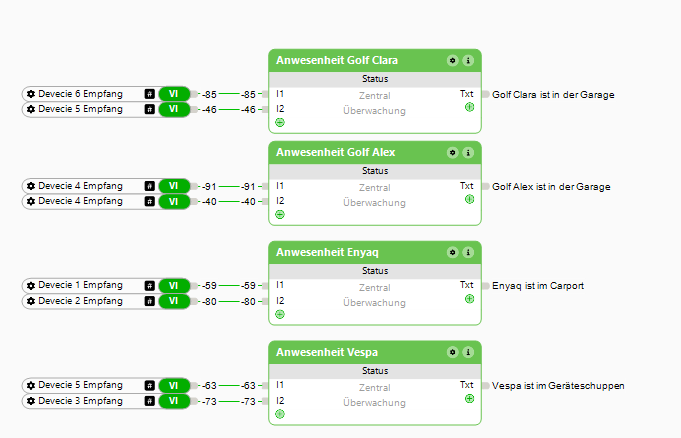Click Status header of Anwesenheit Golf Alex
The image size is (681, 438).
375,171
